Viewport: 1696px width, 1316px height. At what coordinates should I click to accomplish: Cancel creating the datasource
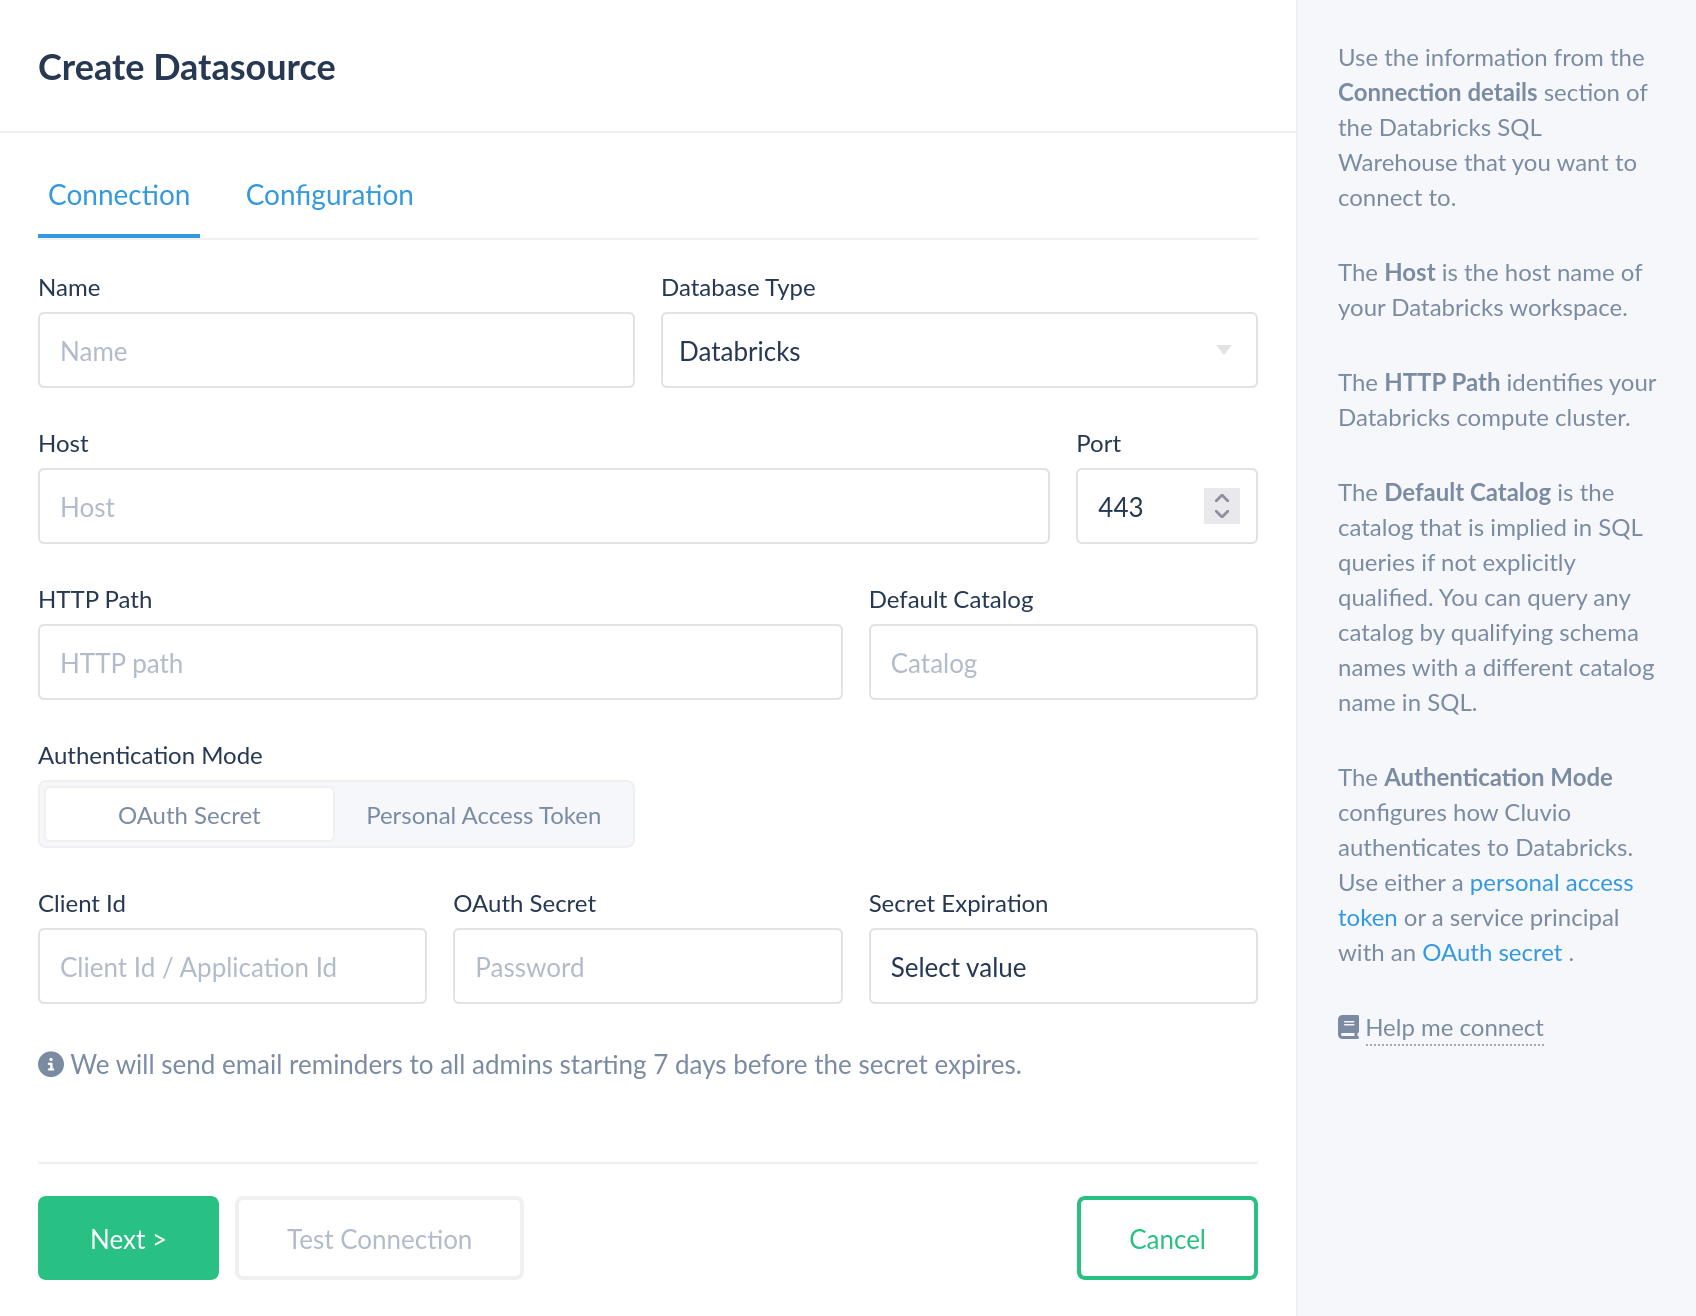[x=1167, y=1238]
